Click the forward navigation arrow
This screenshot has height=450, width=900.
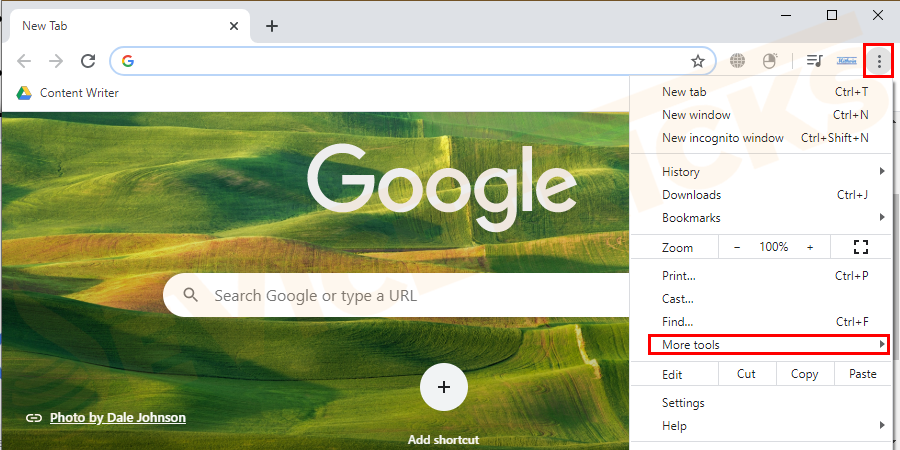coord(56,61)
